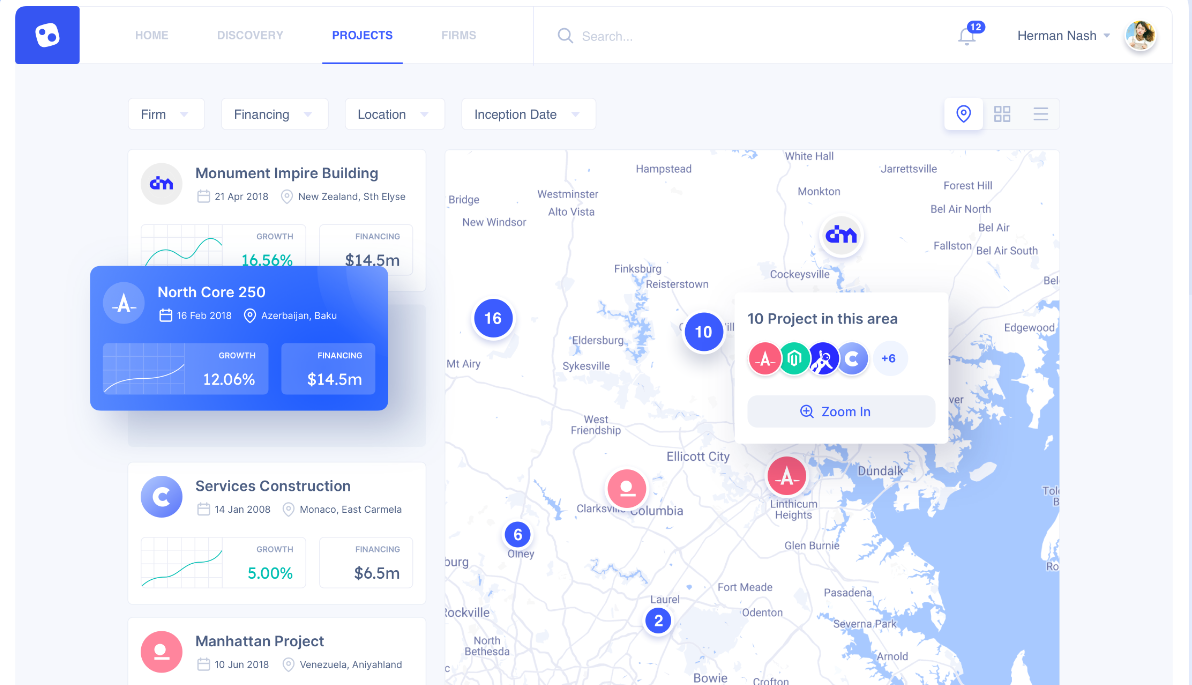Click the 16.56% growth value
The image size is (1192, 685).
click(267, 260)
